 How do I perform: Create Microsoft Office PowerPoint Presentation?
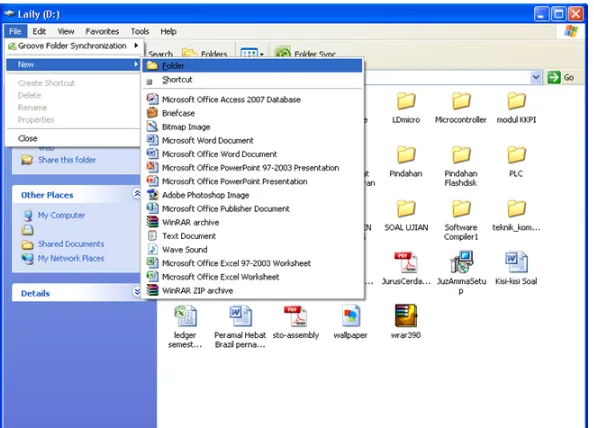click(x=252, y=181)
